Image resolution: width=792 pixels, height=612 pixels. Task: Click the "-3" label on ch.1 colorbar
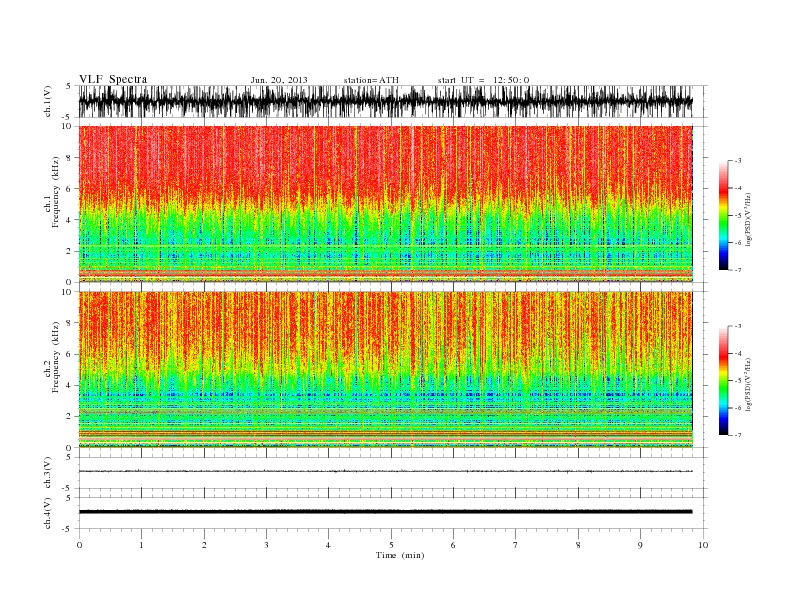[x=738, y=161]
